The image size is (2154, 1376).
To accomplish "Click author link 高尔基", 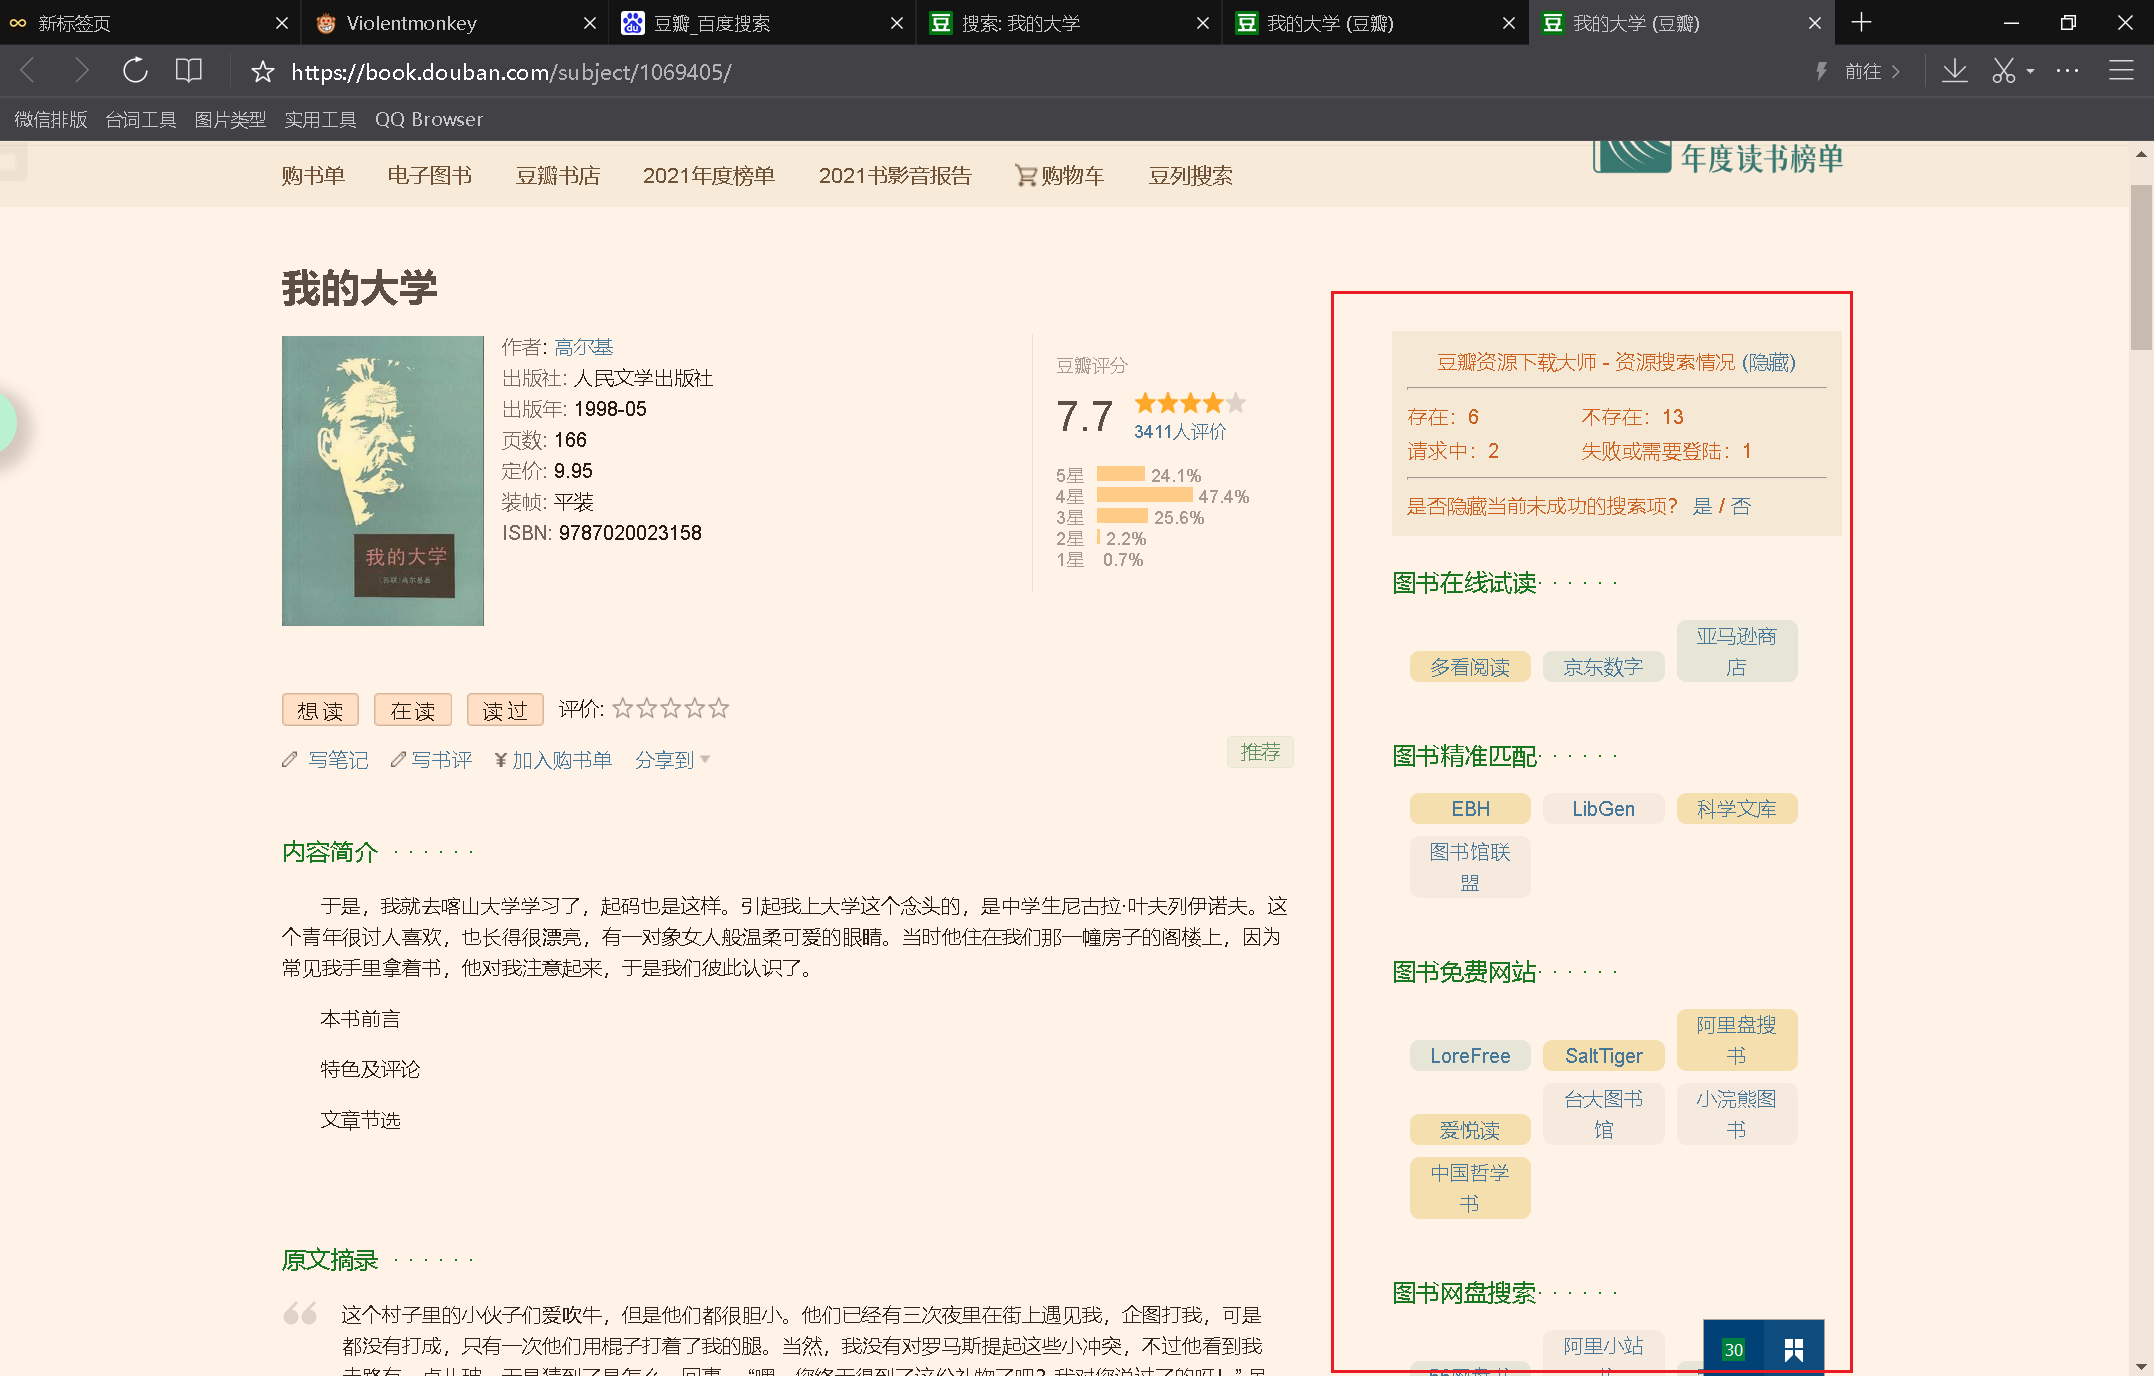I will [x=583, y=347].
